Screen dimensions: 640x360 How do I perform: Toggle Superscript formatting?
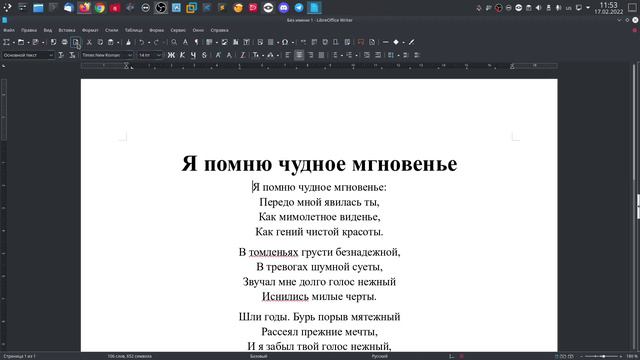218,55
